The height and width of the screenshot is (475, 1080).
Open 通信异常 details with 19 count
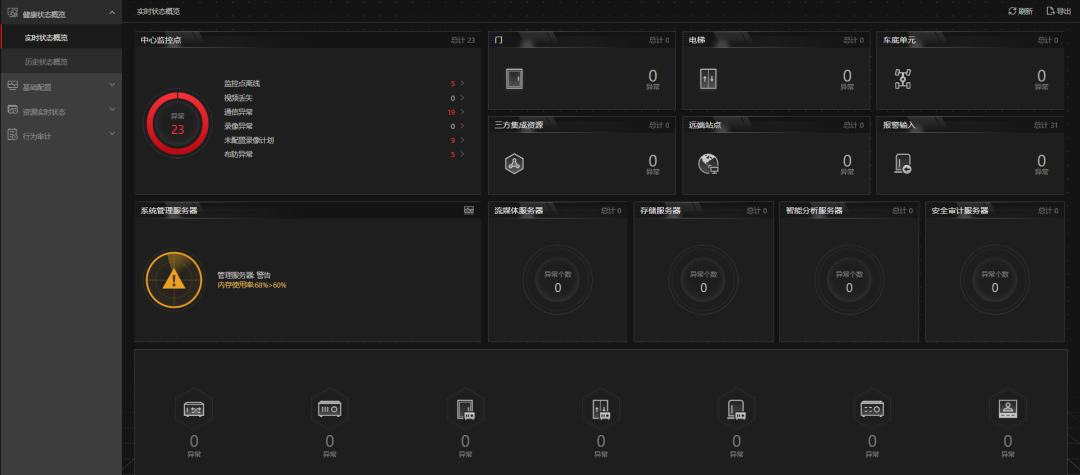click(x=461, y=112)
